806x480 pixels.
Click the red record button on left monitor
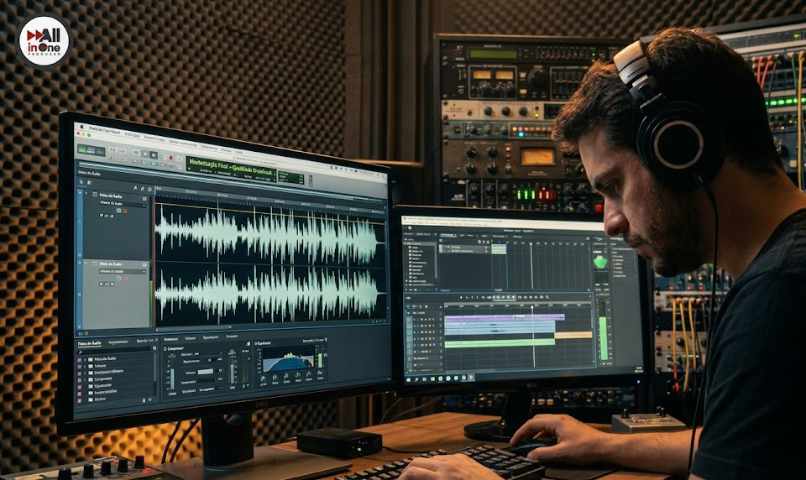click(x=171, y=157)
